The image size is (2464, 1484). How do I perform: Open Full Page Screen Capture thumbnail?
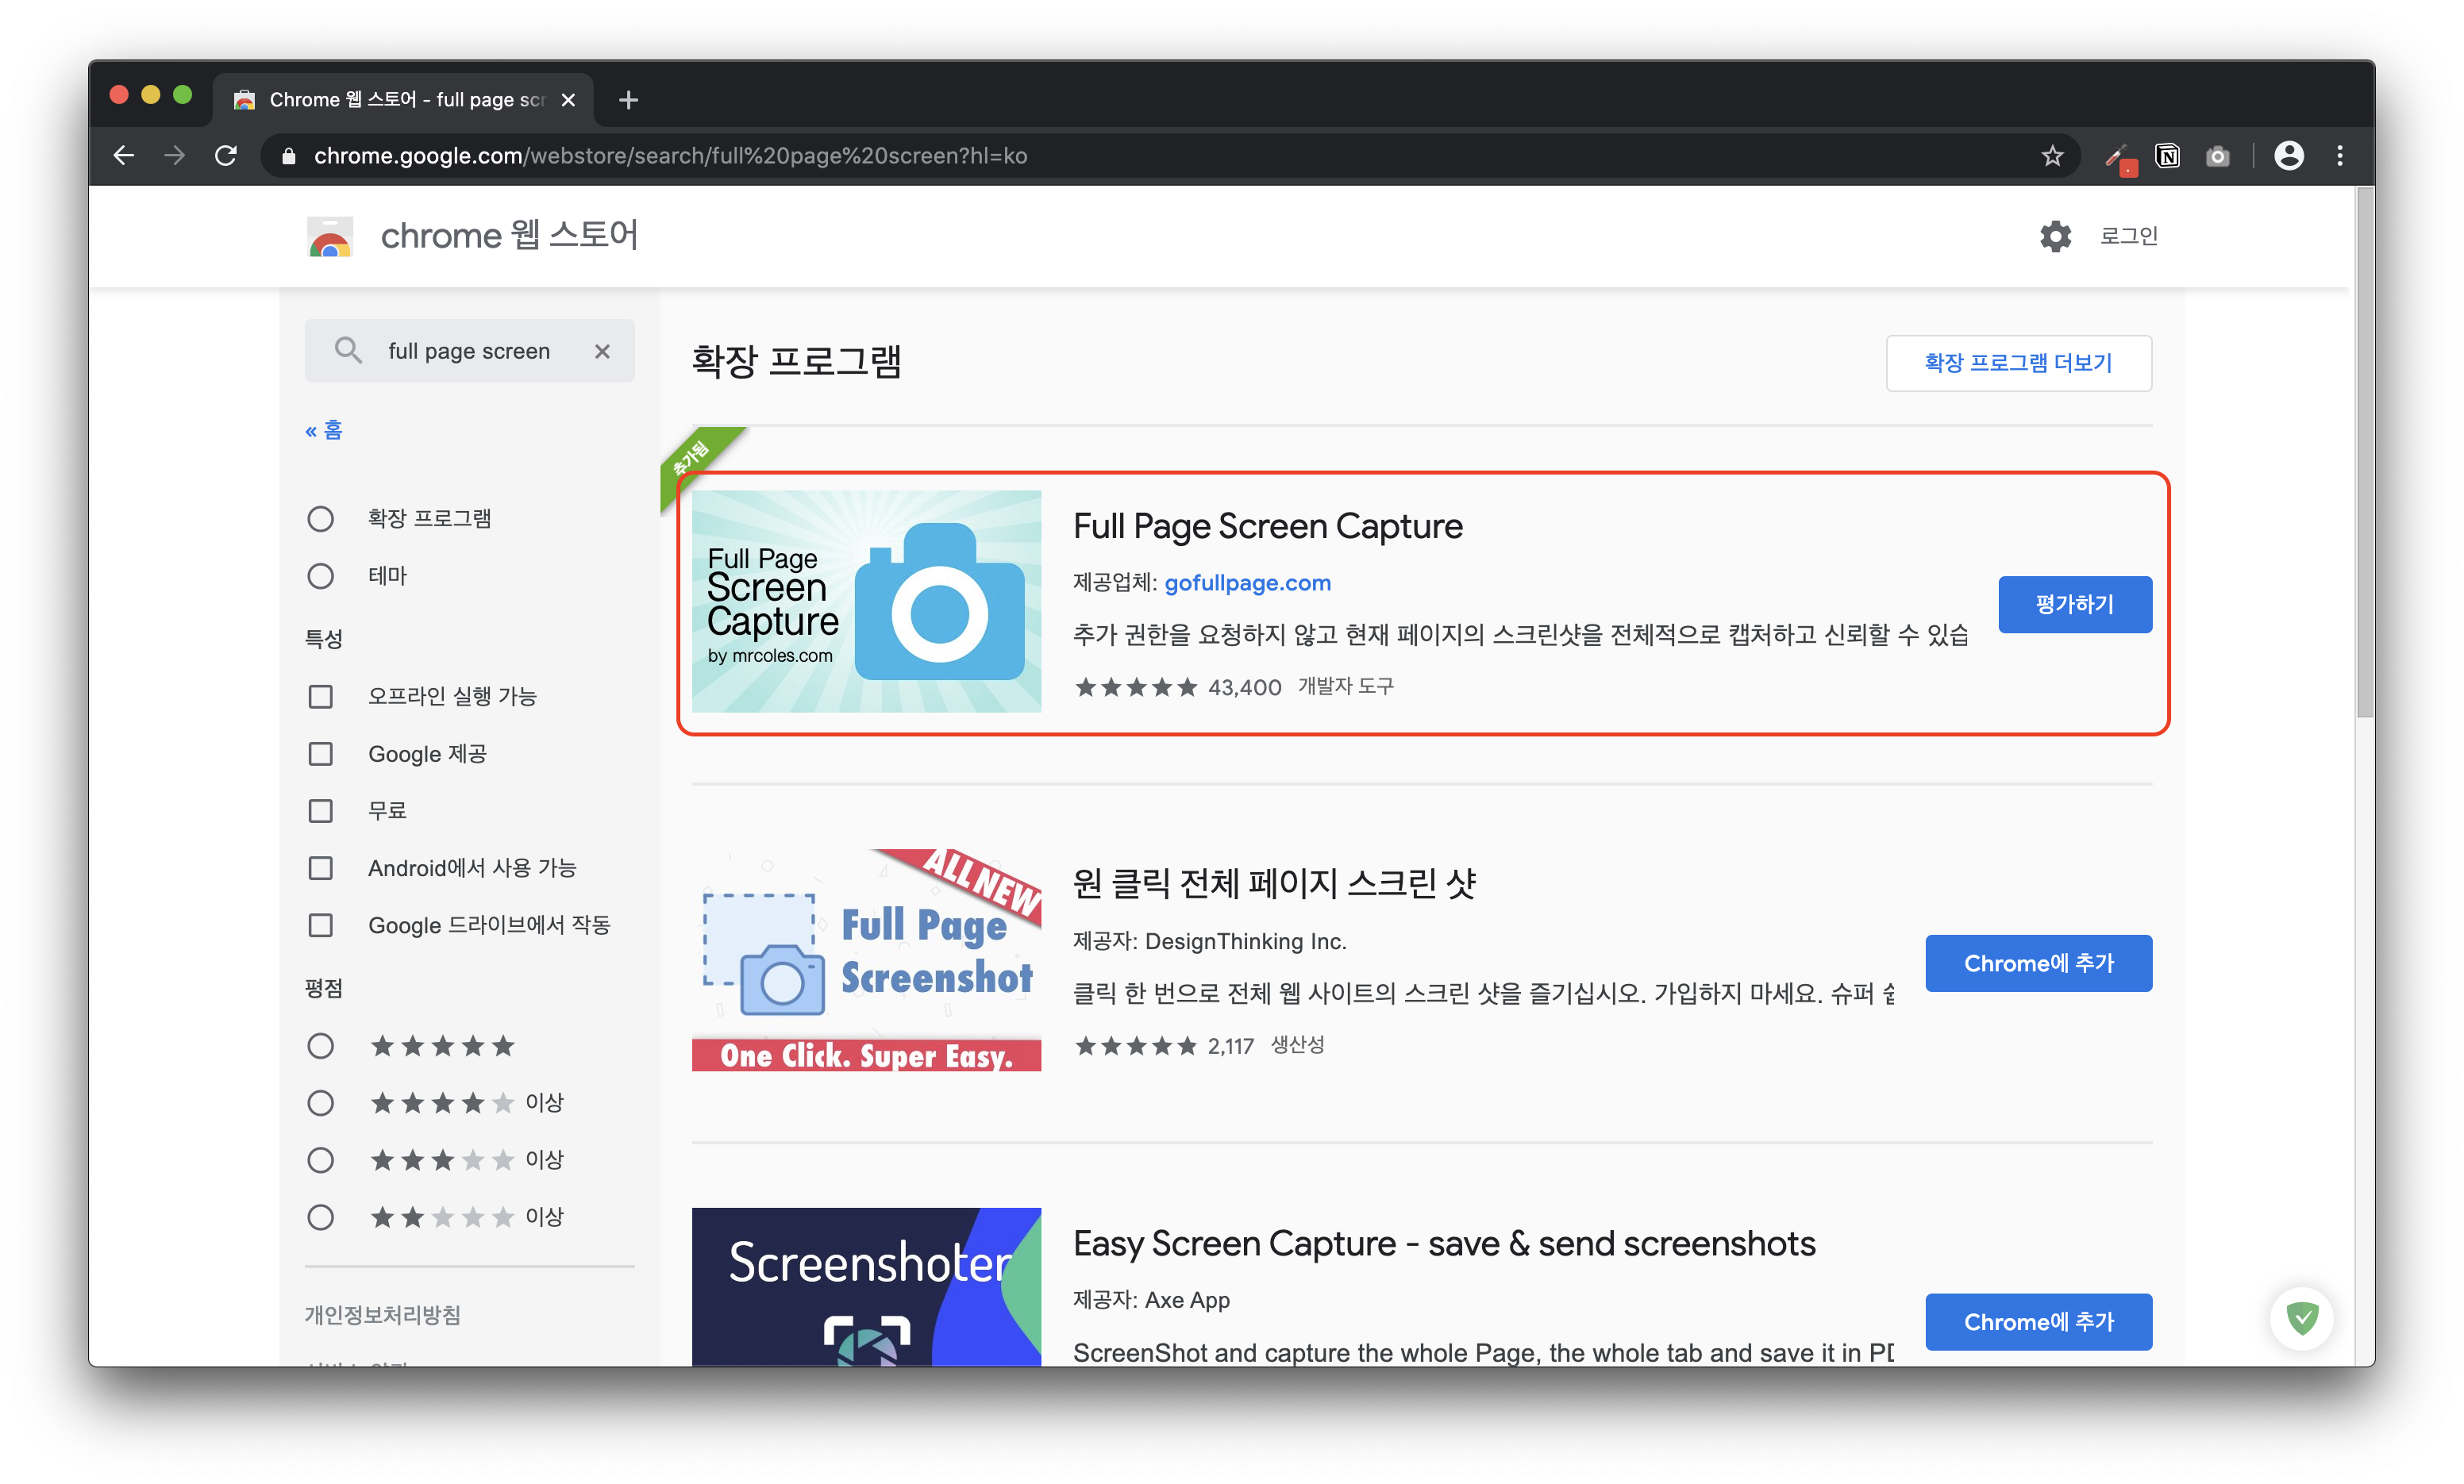866,601
